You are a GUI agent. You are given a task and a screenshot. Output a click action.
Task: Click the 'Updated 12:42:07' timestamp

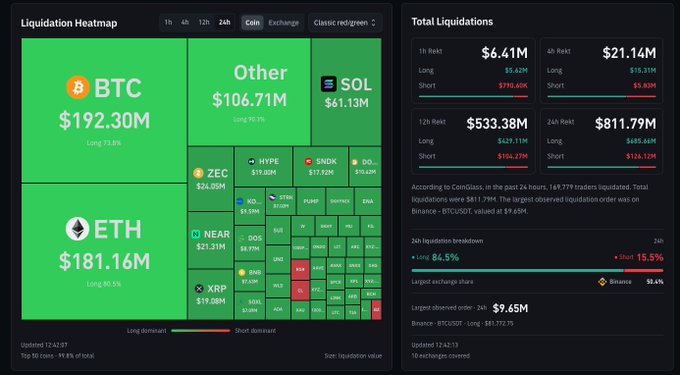point(44,345)
